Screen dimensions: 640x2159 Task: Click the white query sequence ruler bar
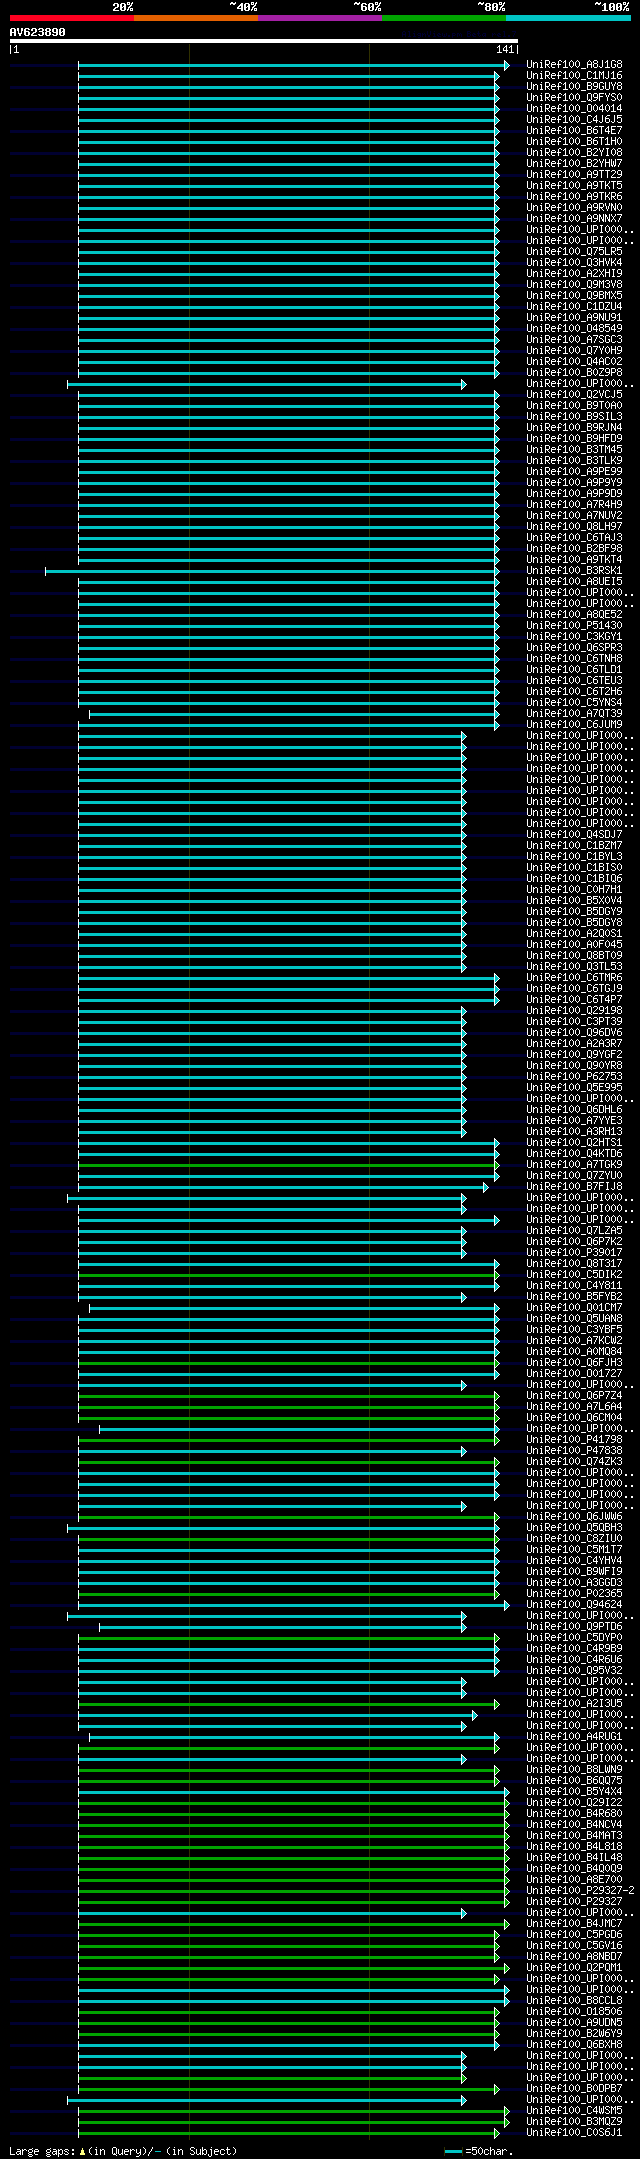pos(264,41)
